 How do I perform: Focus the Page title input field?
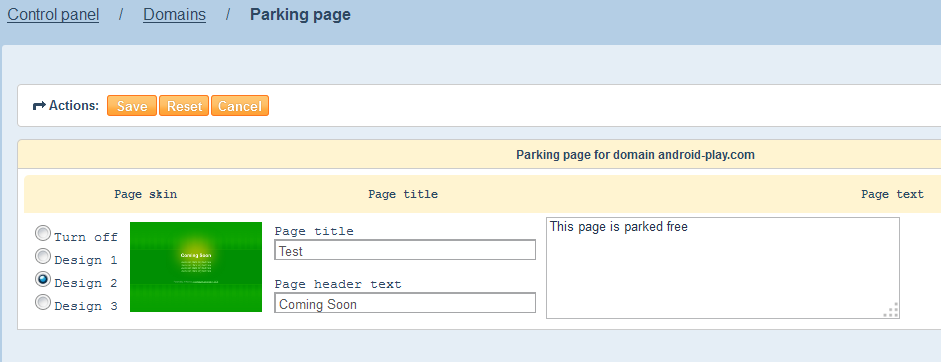(405, 250)
